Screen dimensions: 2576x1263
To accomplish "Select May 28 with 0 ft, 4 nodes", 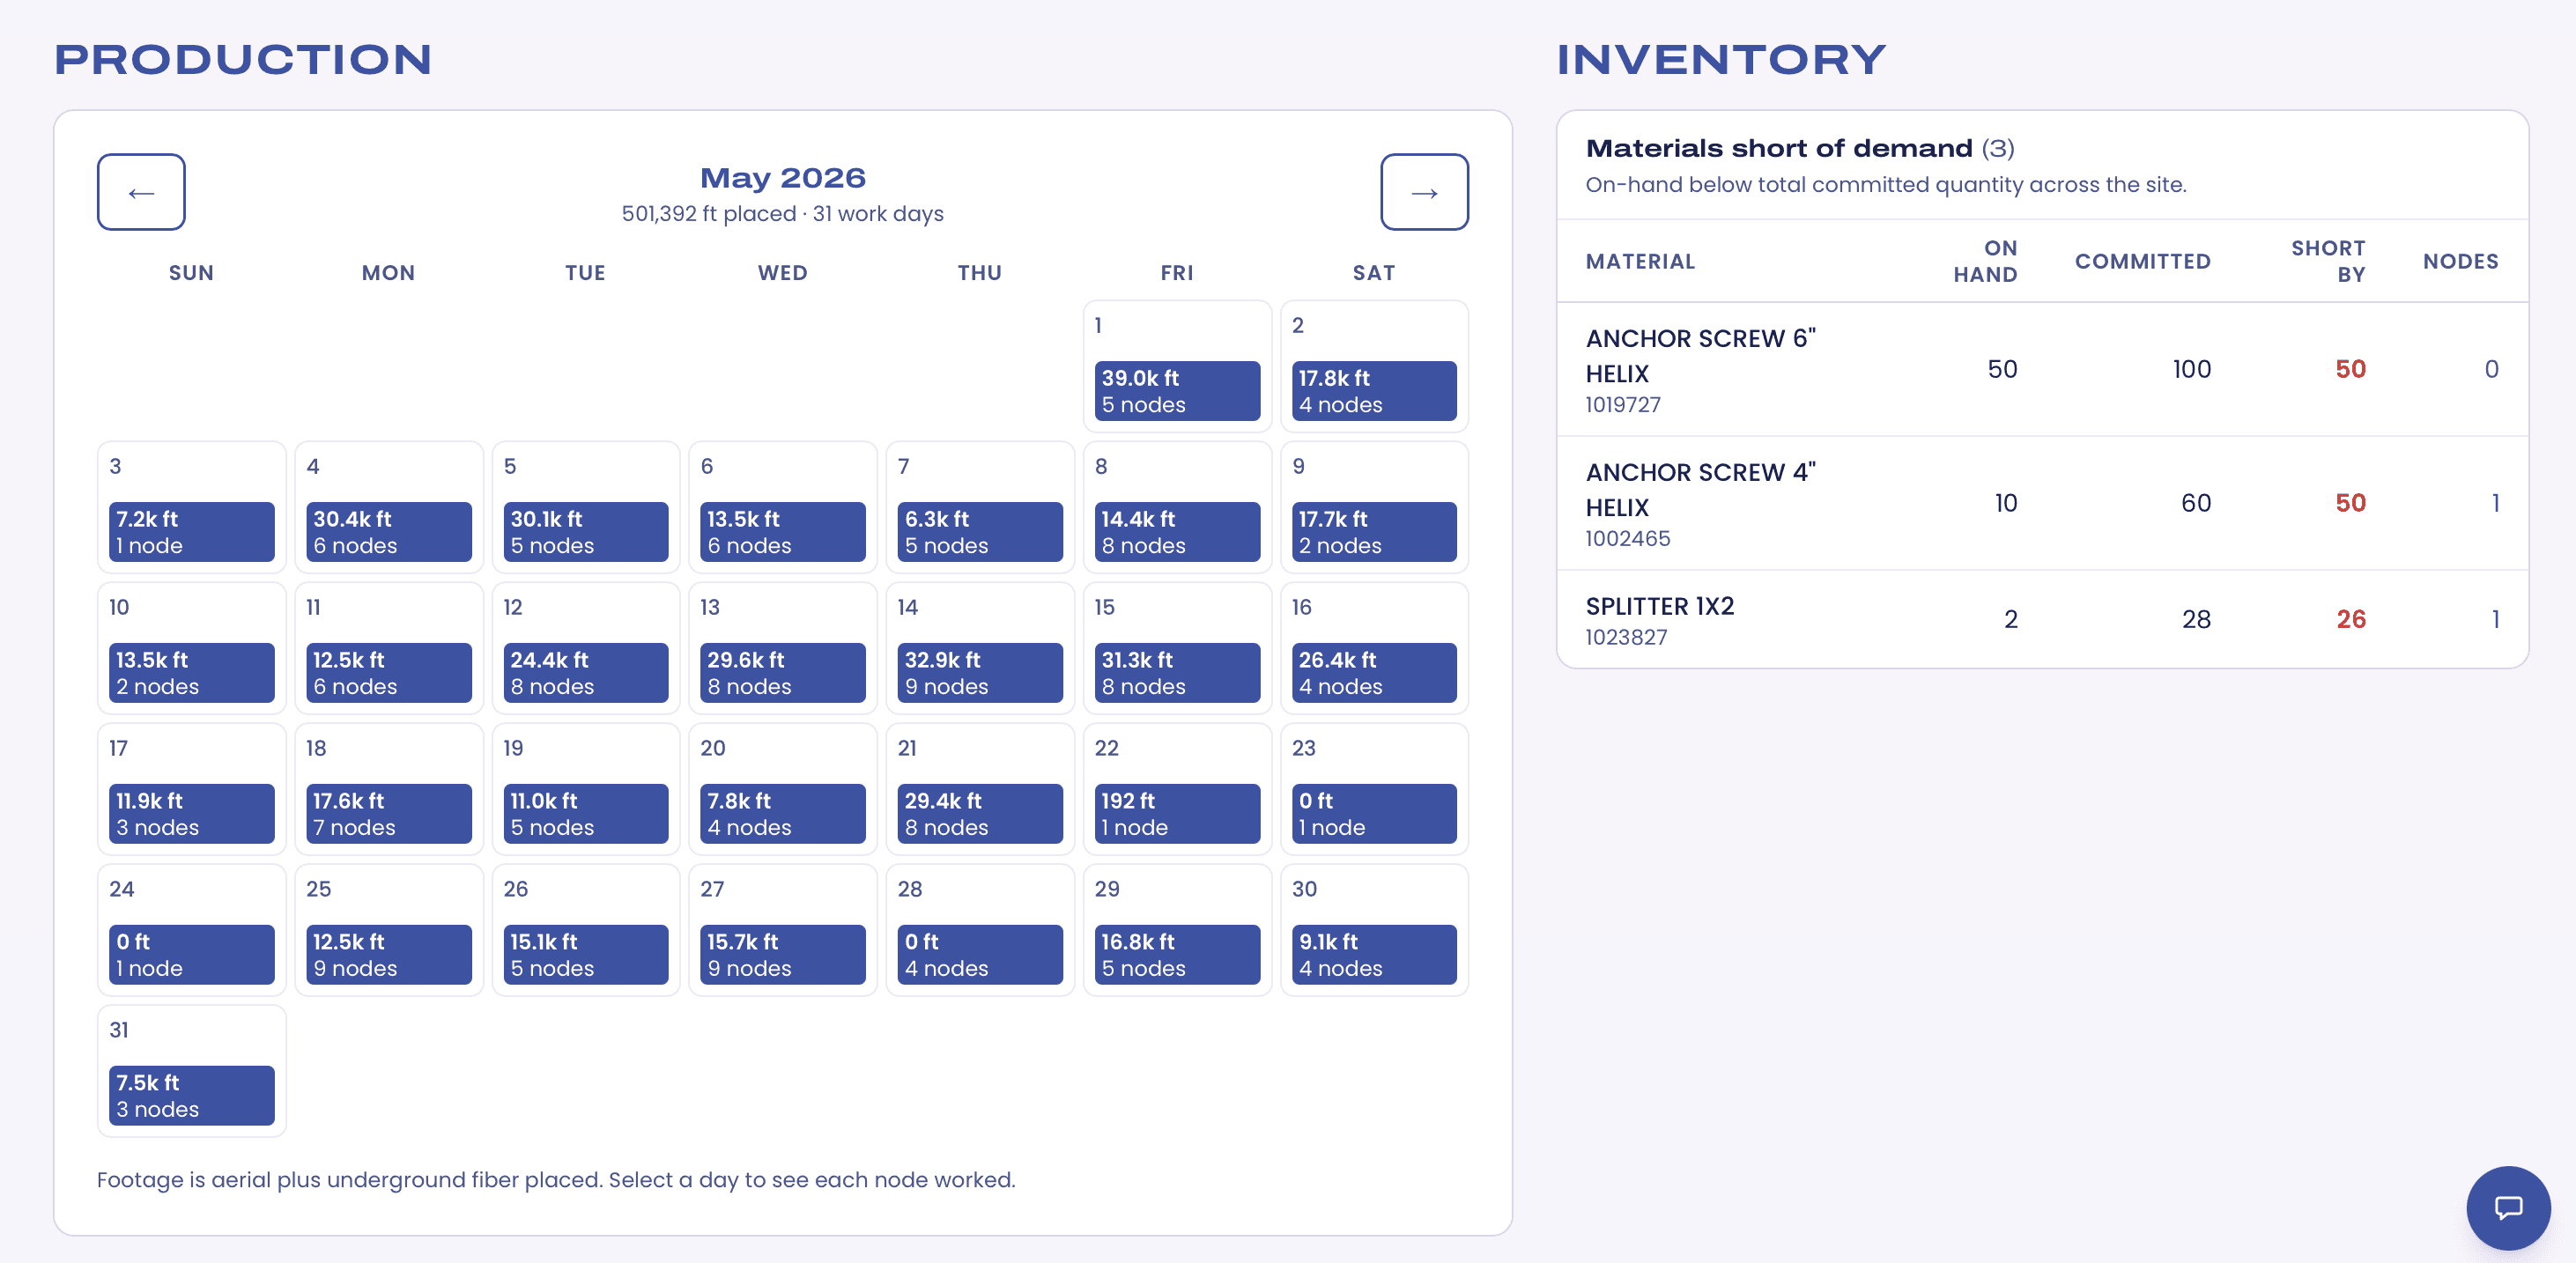I will (980, 931).
